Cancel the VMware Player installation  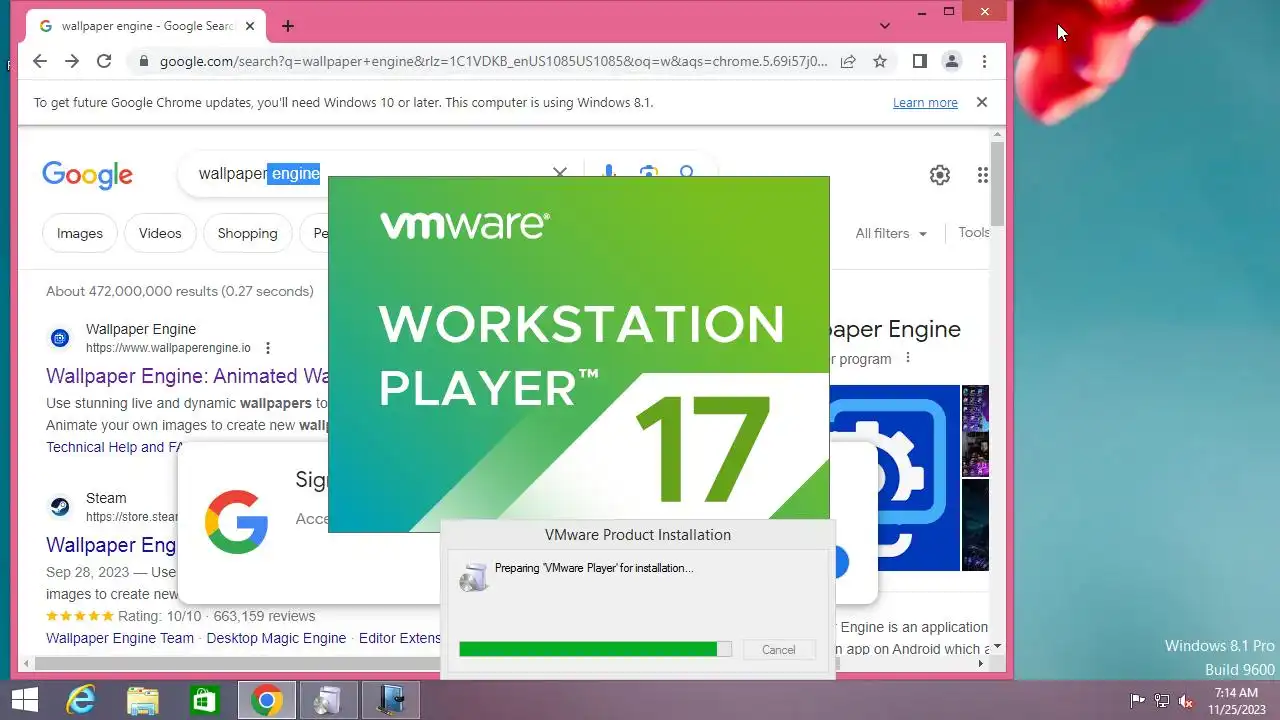pos(778,650)
